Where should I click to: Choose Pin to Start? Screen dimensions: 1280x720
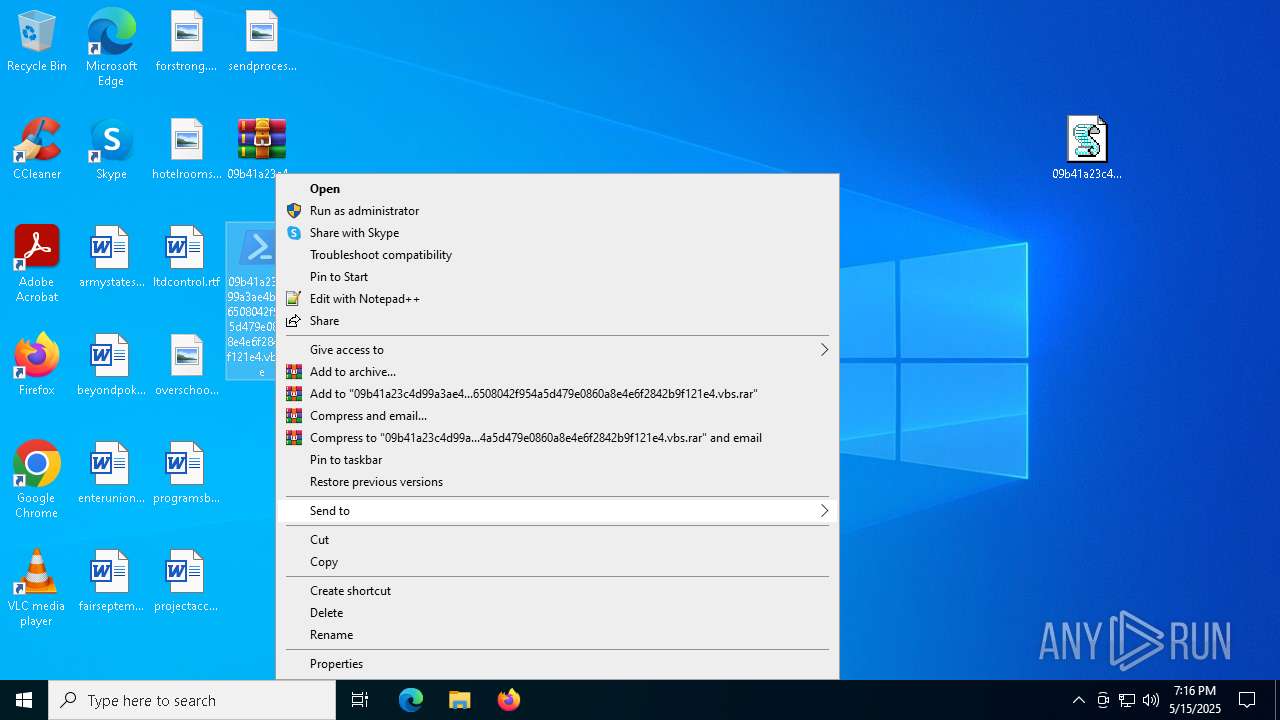[557, 277]
